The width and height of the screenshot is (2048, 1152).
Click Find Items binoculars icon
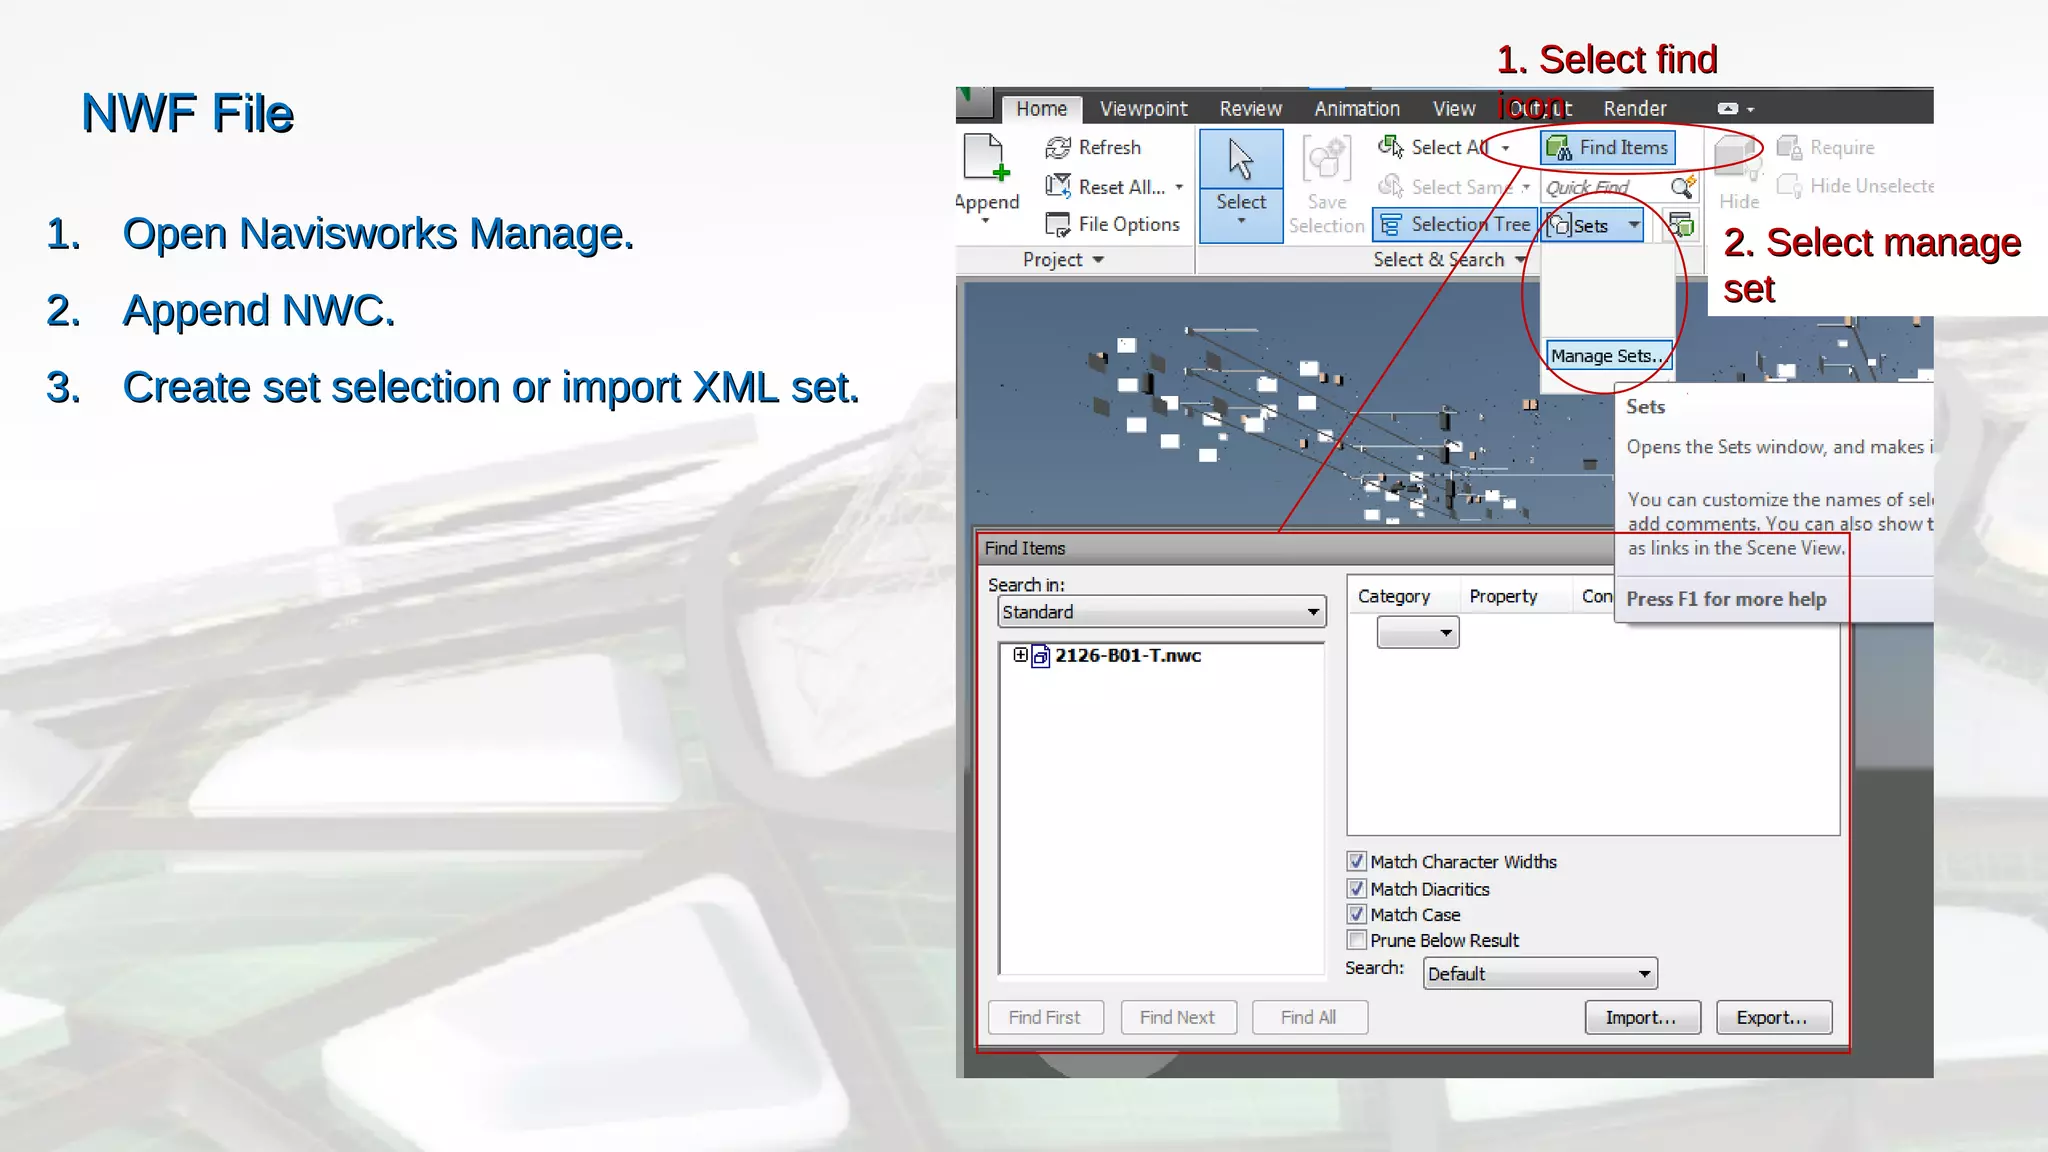(1559, 149)
